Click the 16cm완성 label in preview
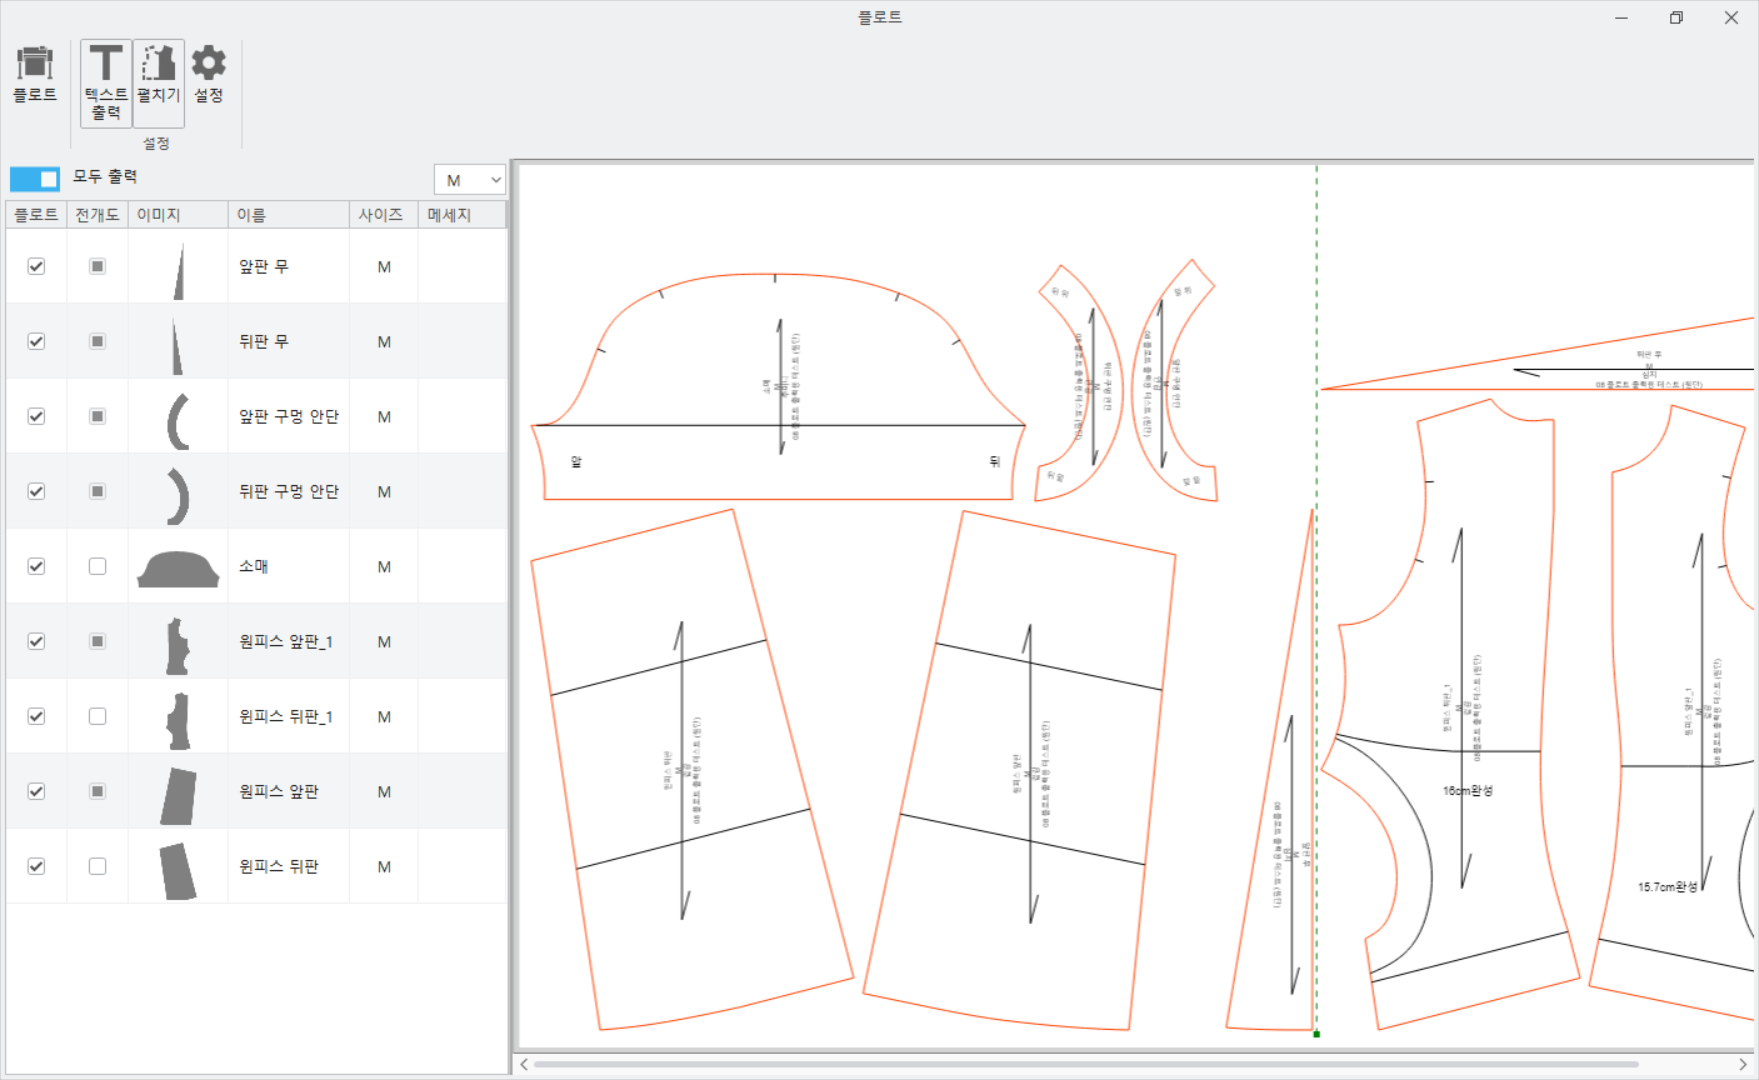 [x=1468, y=790]
